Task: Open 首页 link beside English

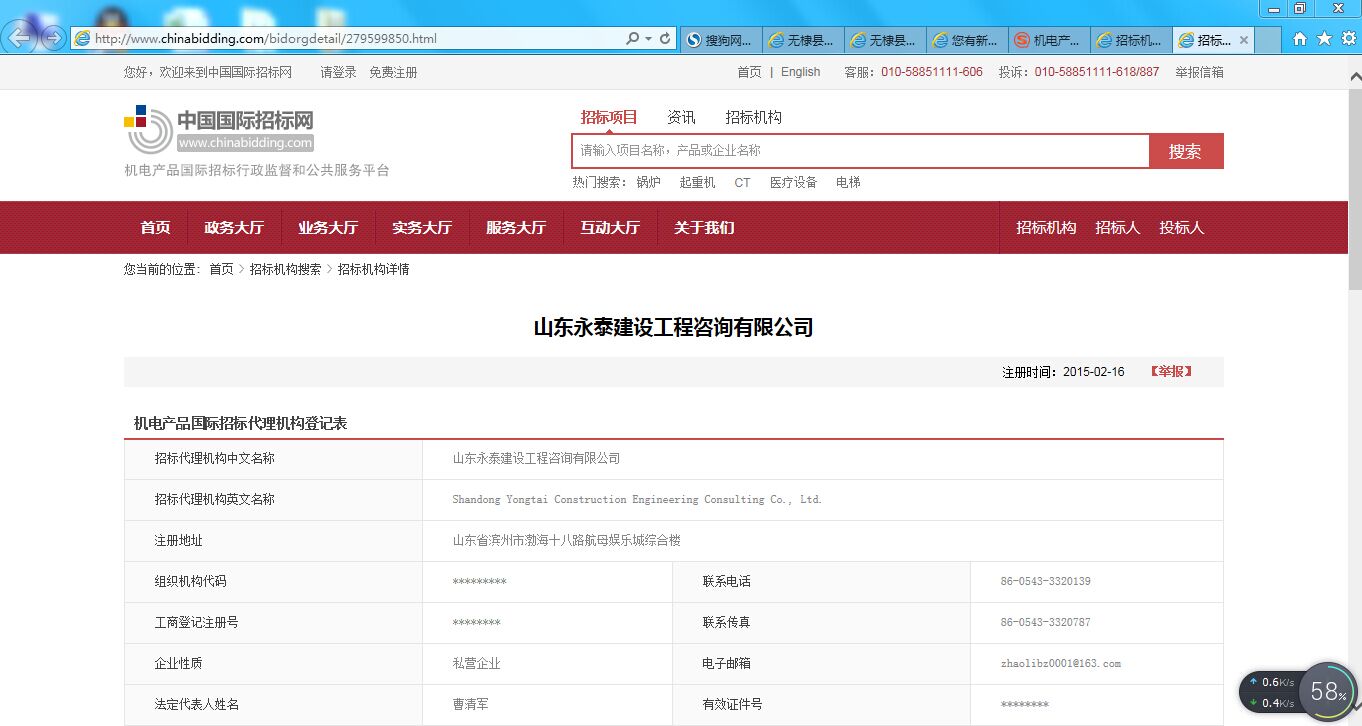Action: (x=749, y=72)
